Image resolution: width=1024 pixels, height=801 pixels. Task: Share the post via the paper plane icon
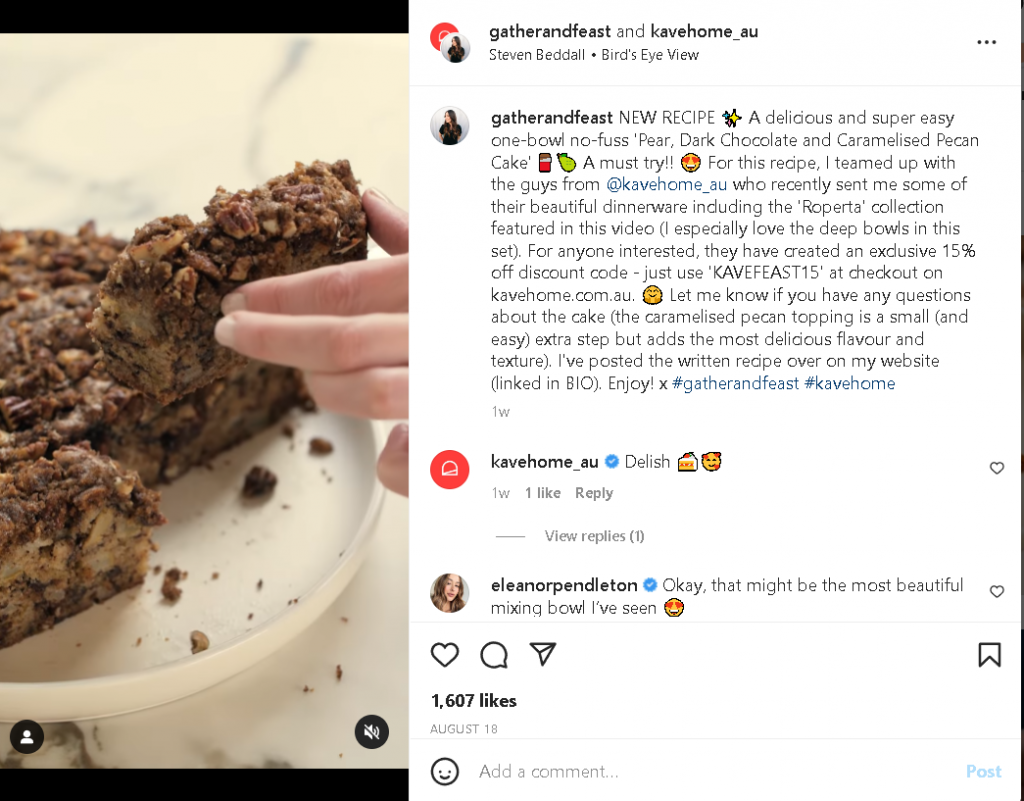pos(541,654)
